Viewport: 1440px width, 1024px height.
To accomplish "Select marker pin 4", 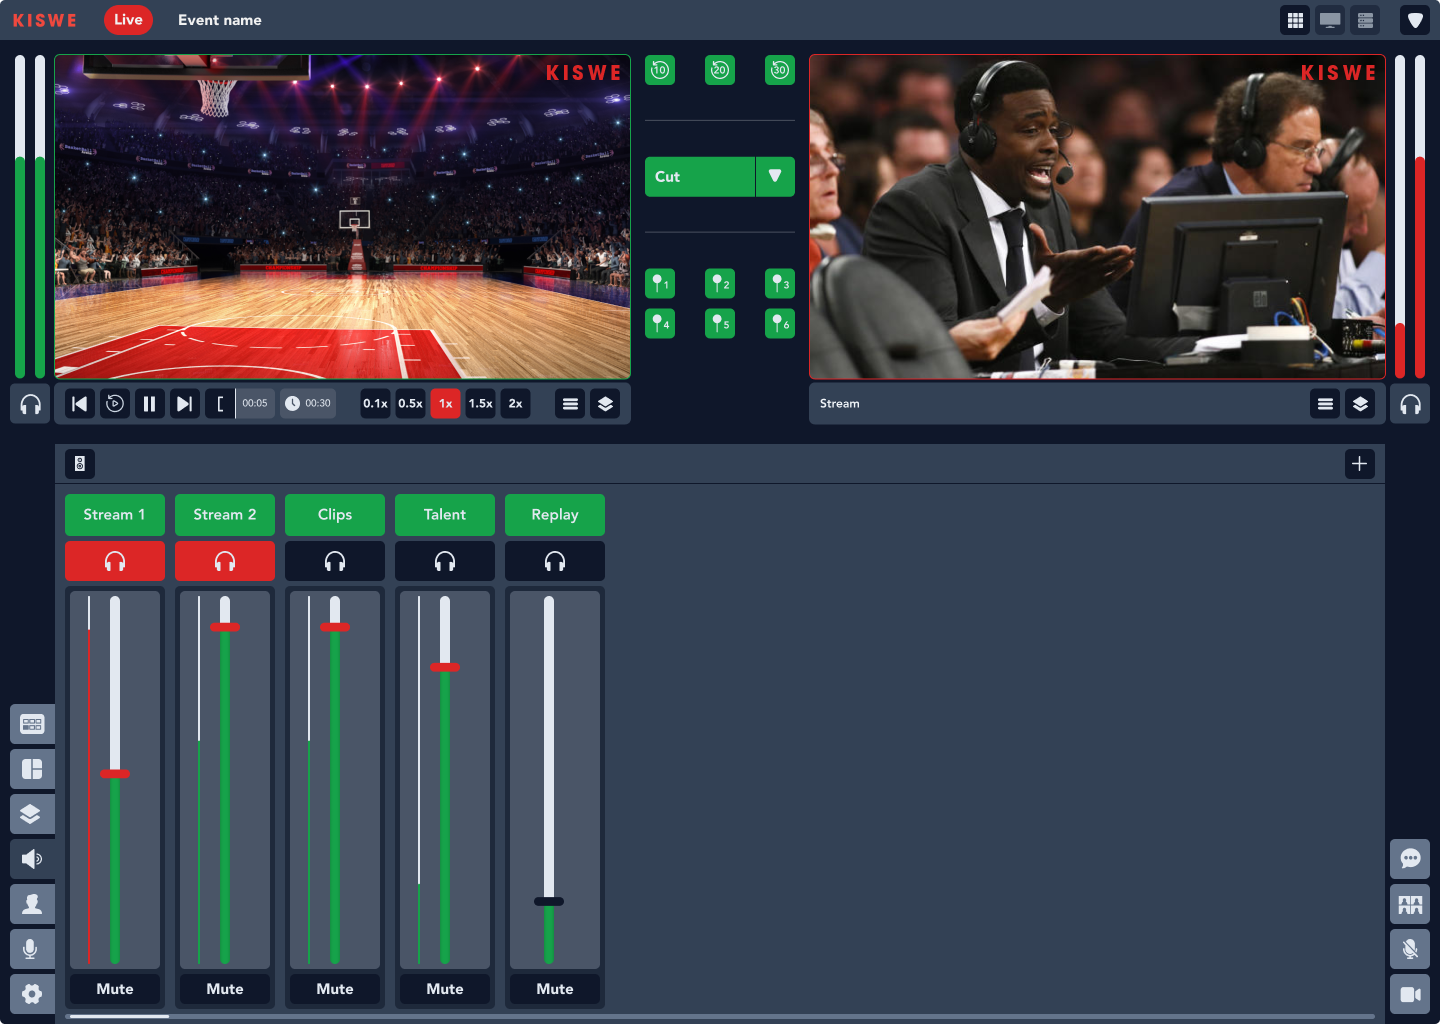I will pos(660,324).
